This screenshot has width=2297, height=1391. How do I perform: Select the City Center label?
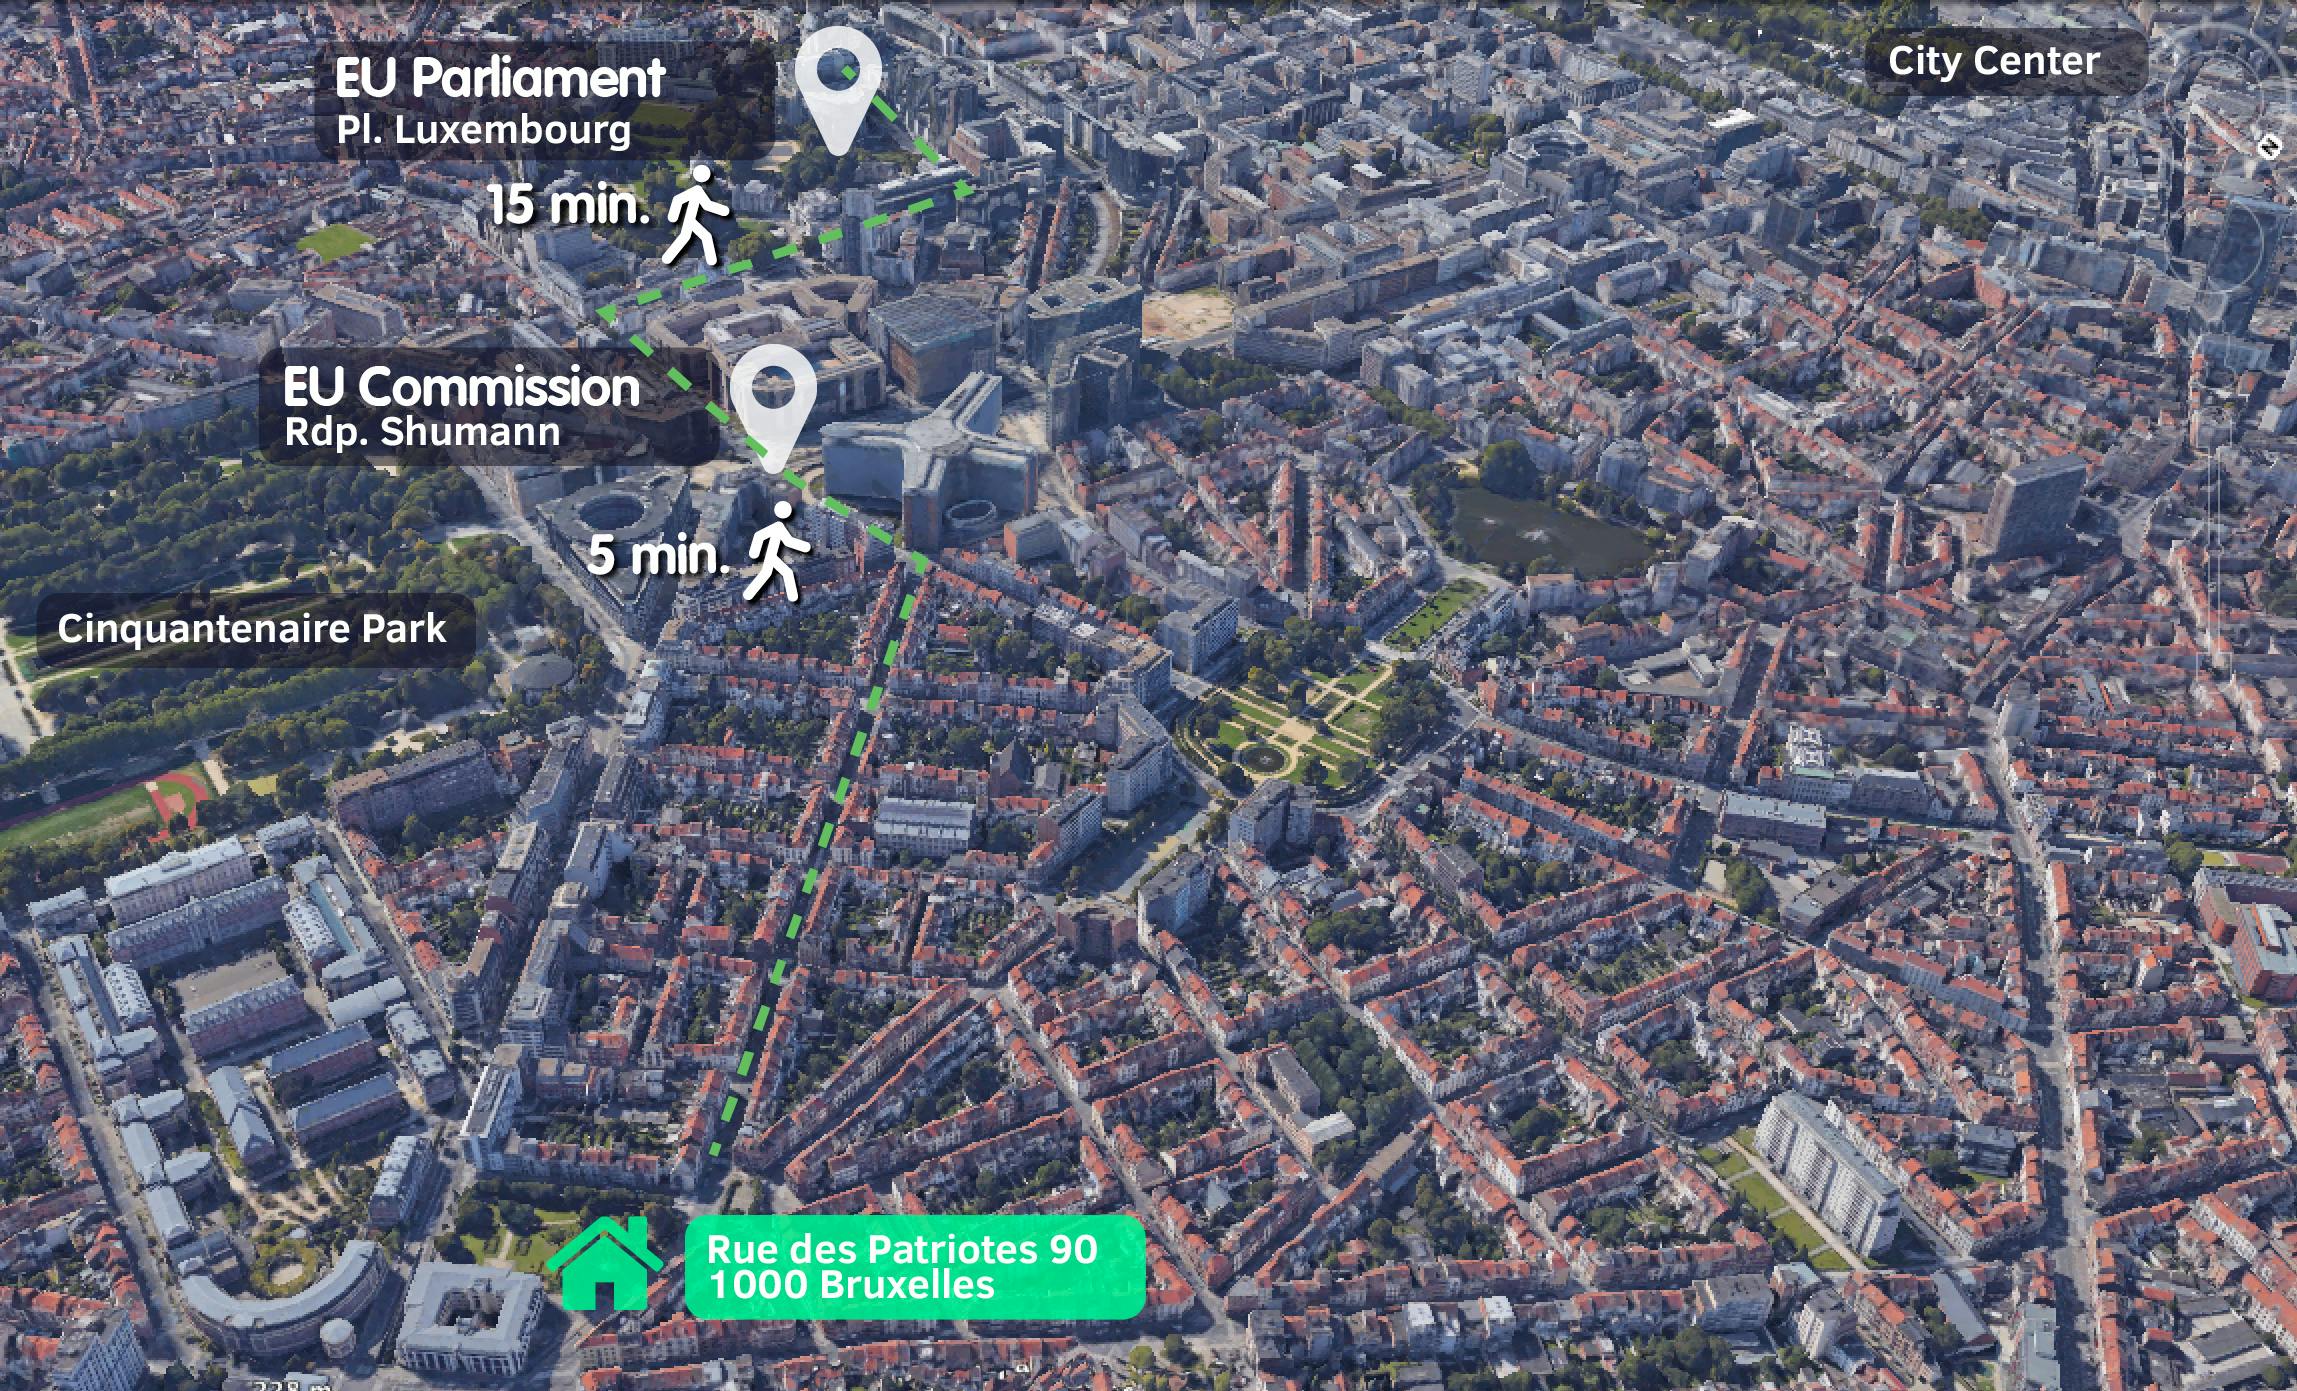(x=2004, y=62)
